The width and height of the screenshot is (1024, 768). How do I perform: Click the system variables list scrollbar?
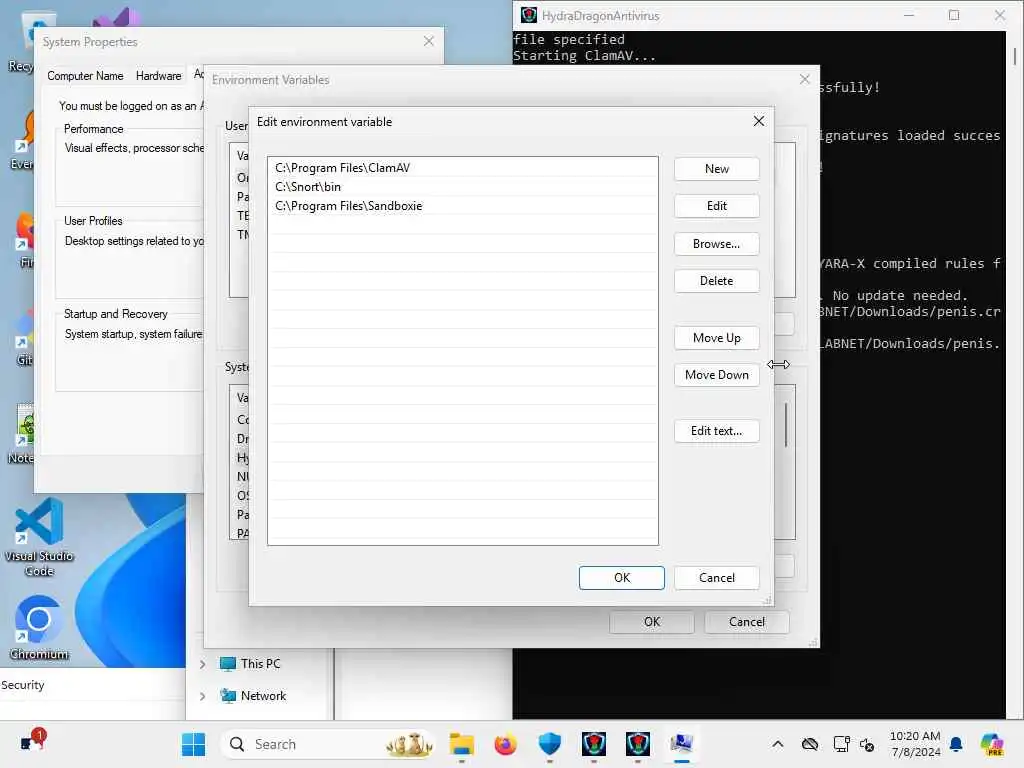[786, 424]
